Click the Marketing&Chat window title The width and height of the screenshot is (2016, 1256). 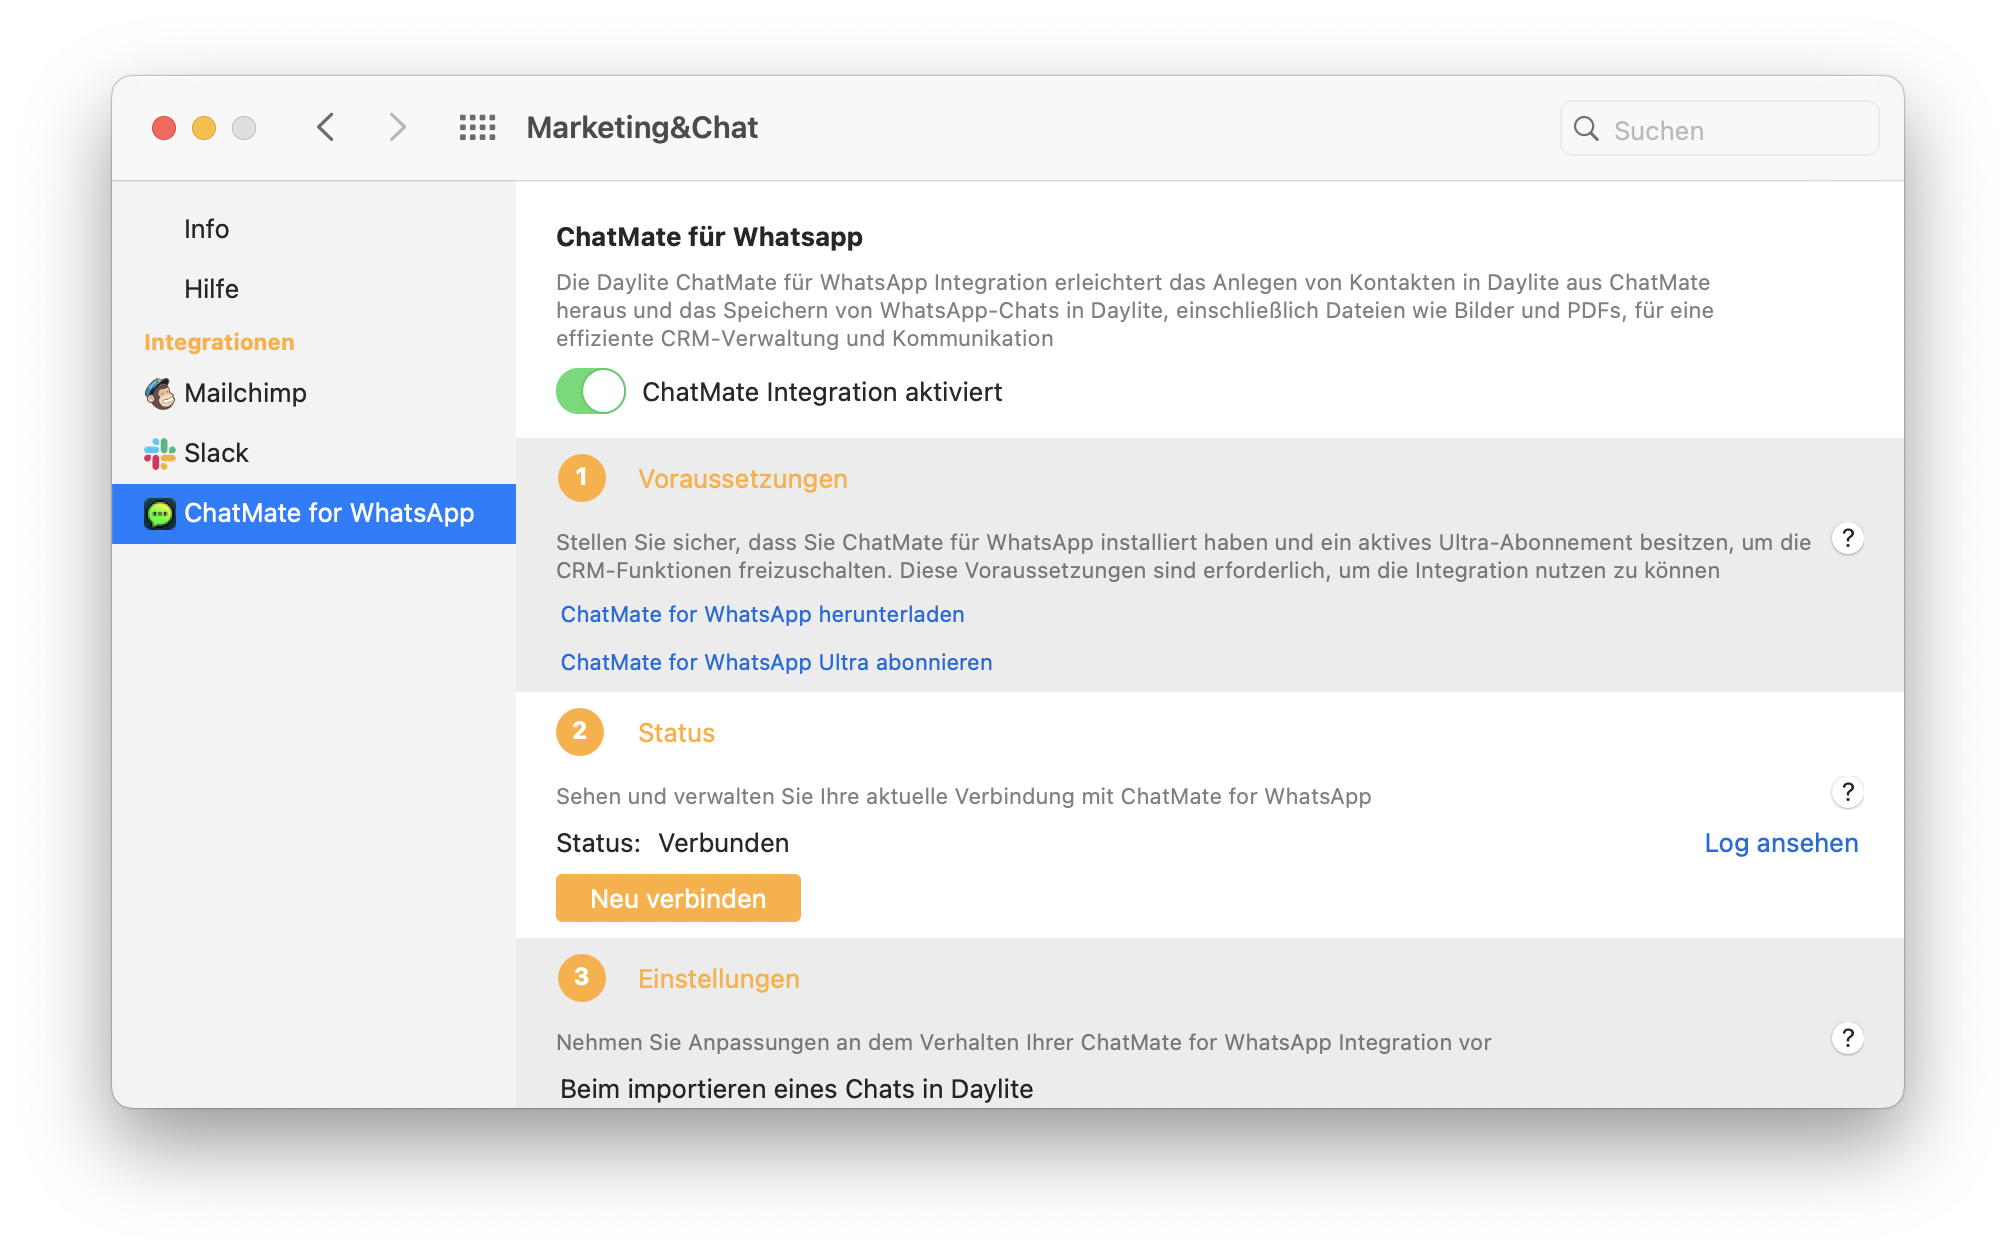[x=642, y=128]
